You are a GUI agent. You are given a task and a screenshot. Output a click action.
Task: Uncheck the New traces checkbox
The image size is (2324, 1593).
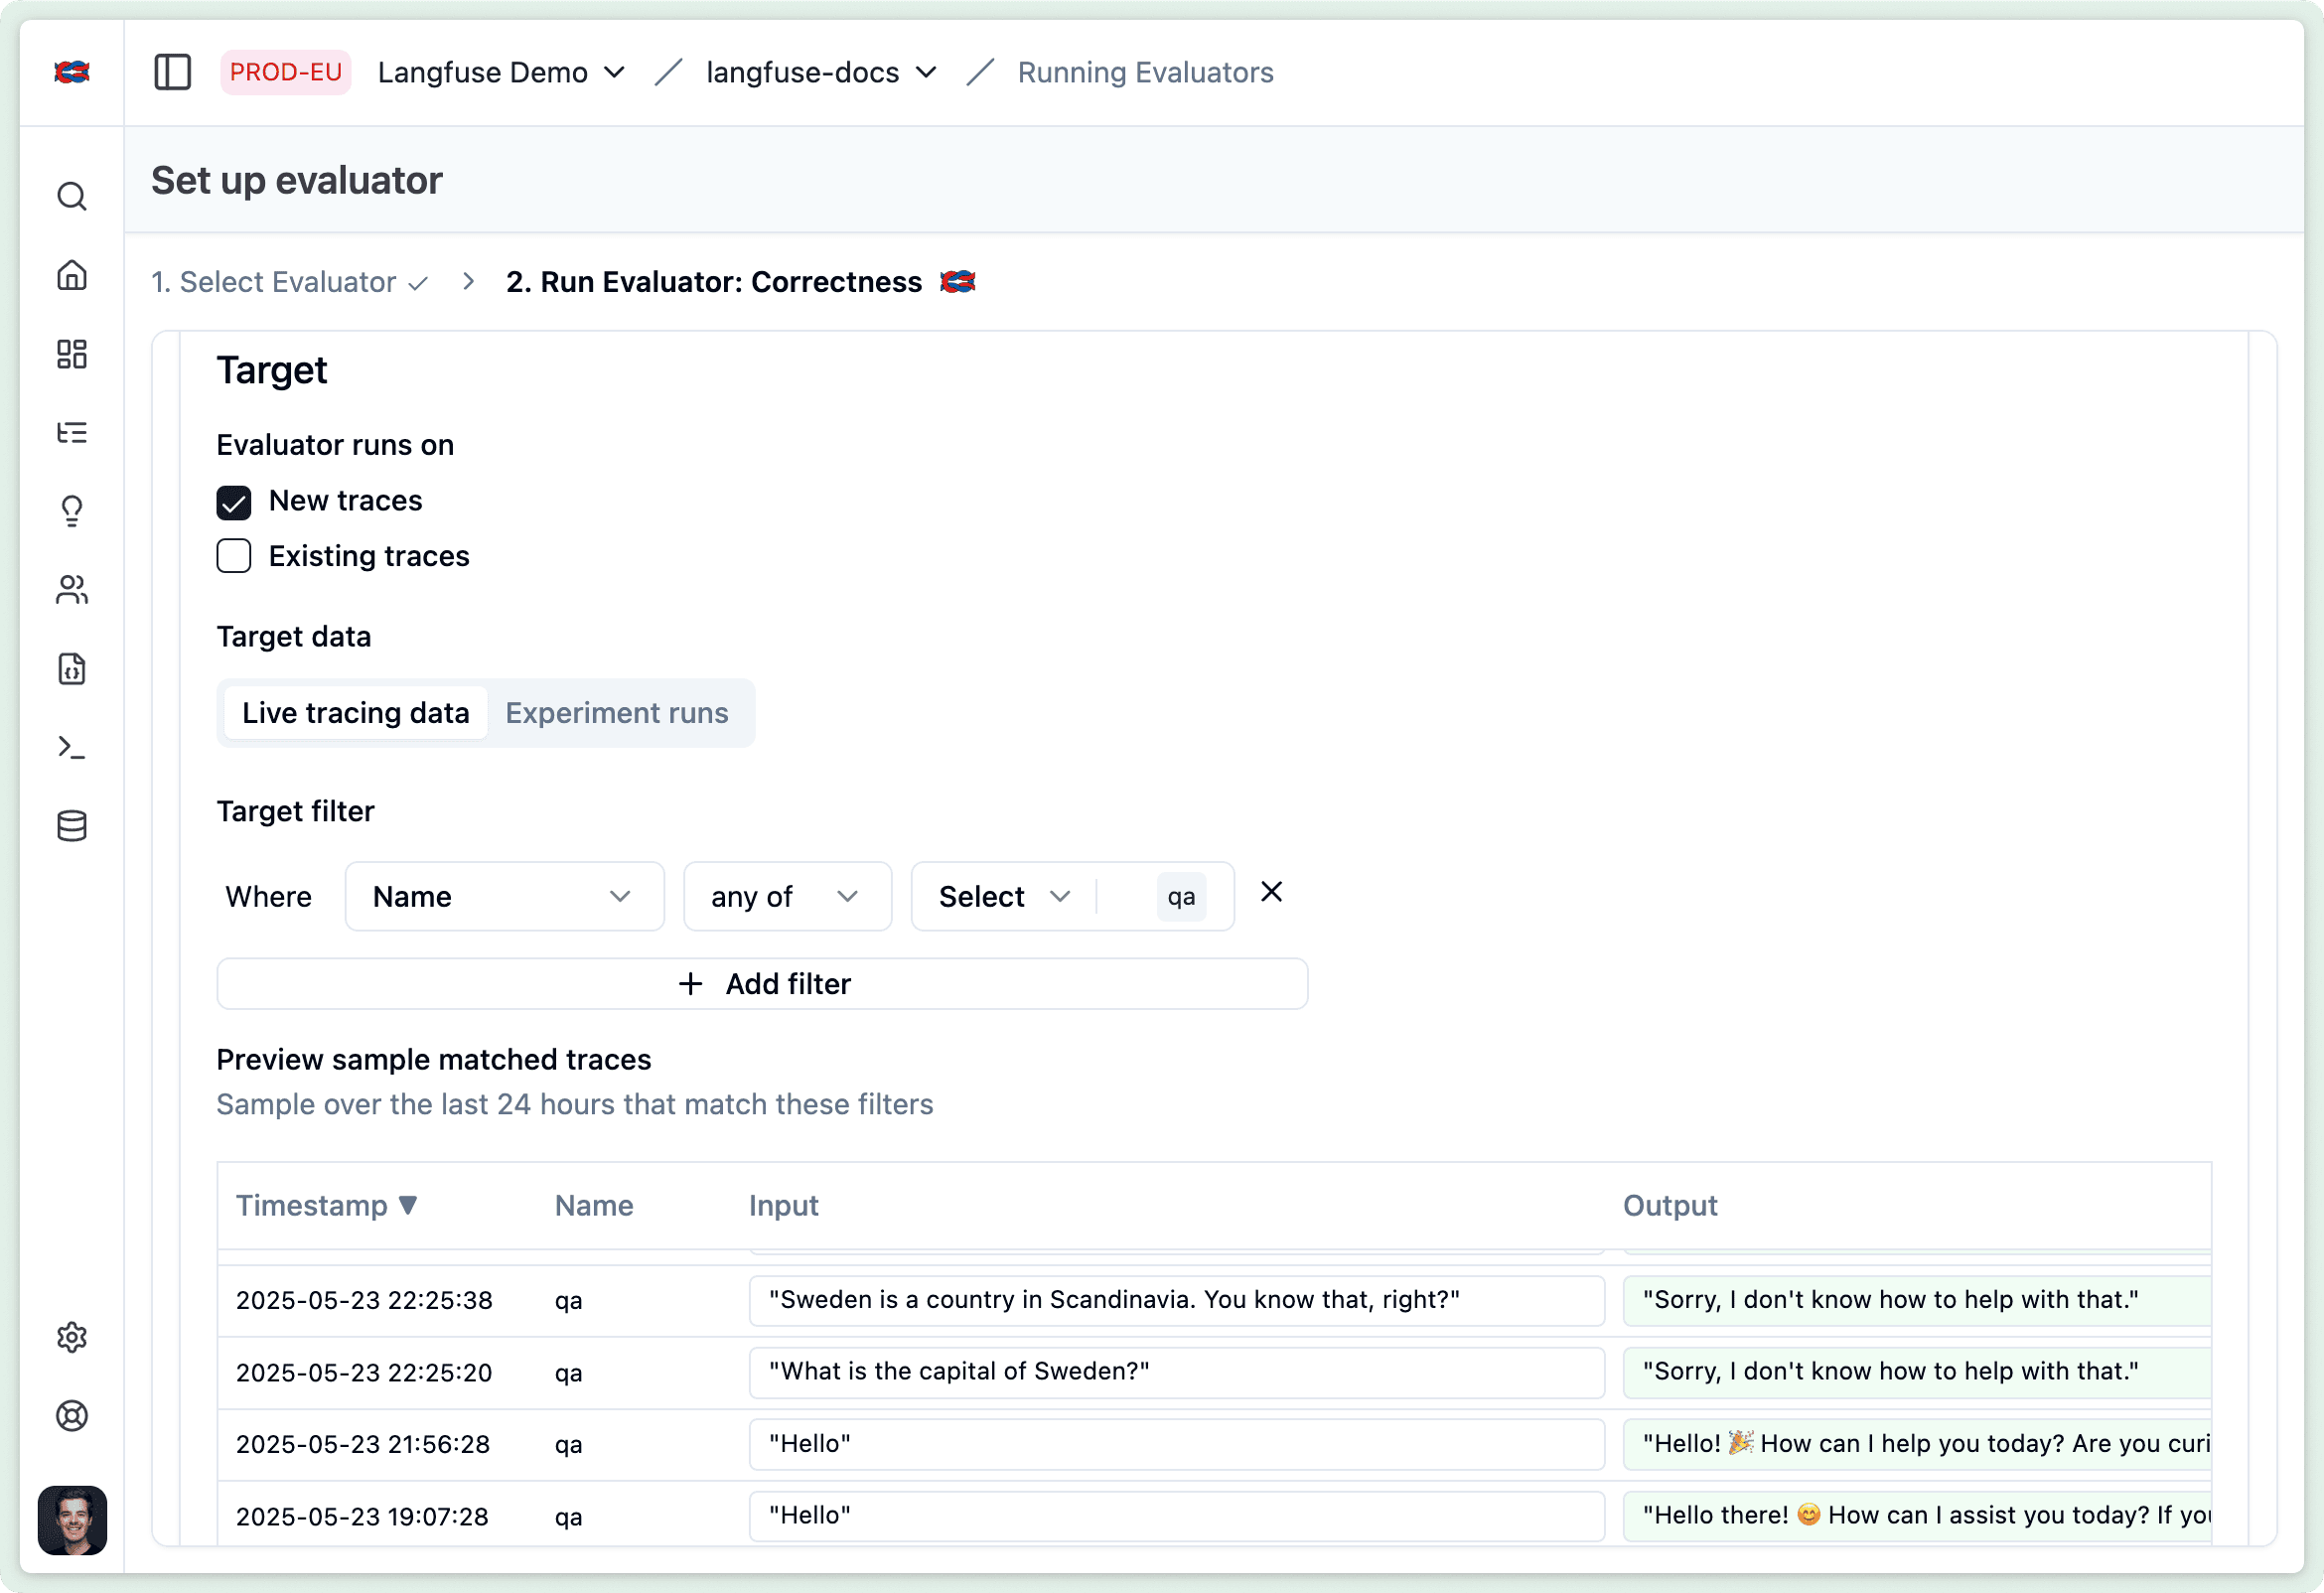[x=233, y=502]
